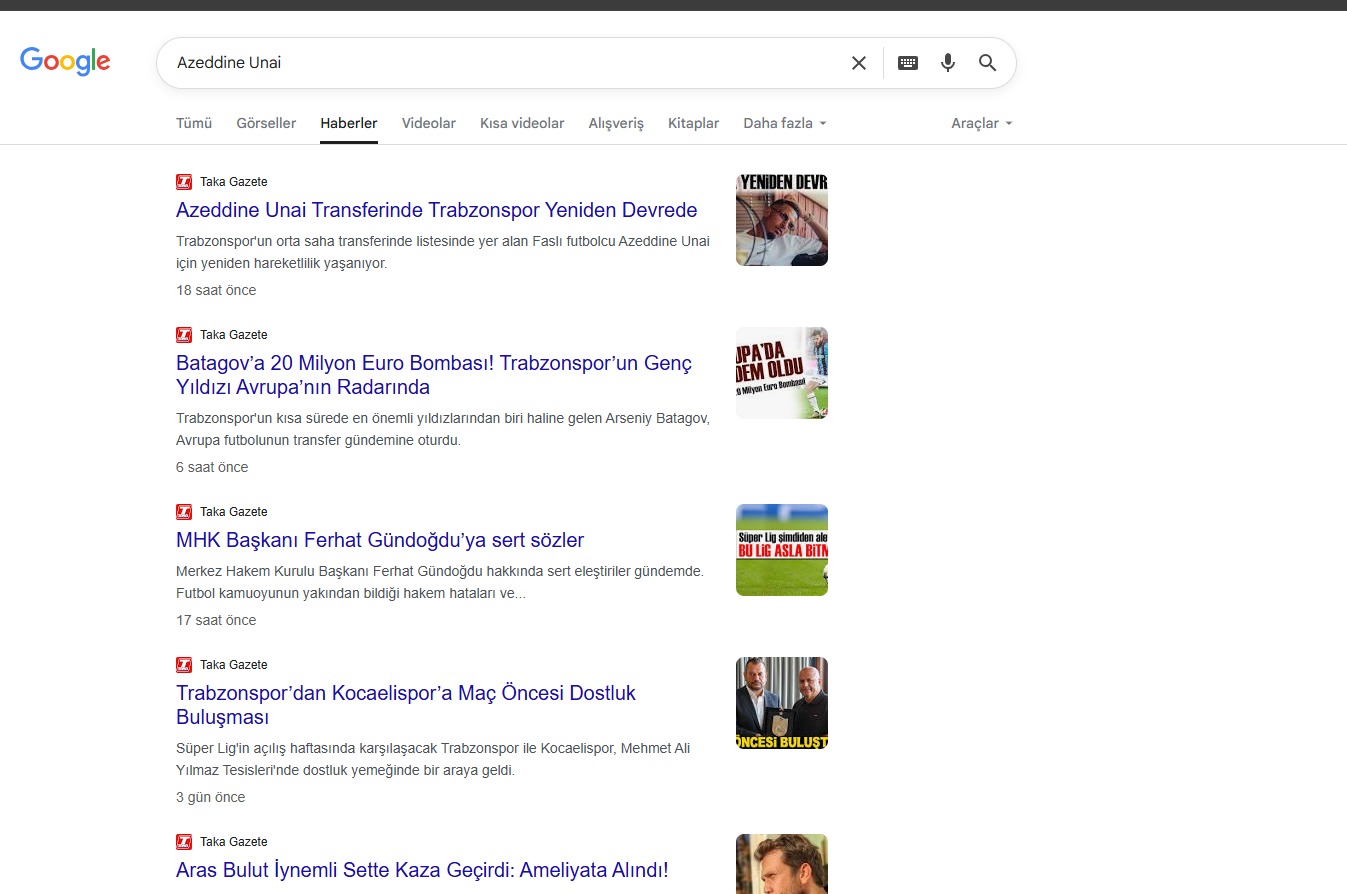Click thumbnail of Azeddine Unai article

pos(782,220)
